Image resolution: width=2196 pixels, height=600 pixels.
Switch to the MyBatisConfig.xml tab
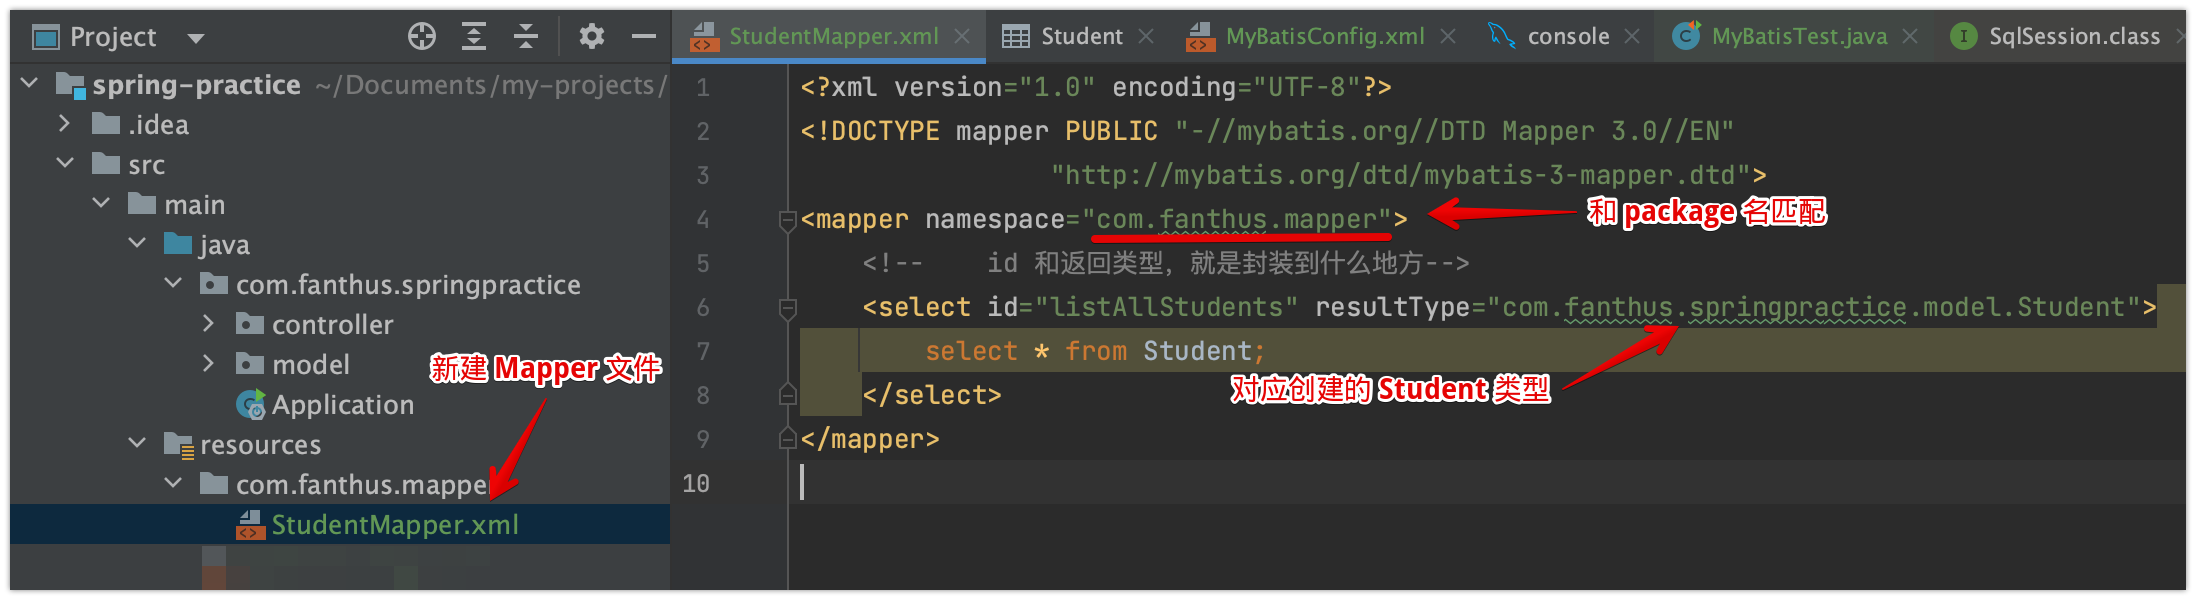pos(1324,37)
